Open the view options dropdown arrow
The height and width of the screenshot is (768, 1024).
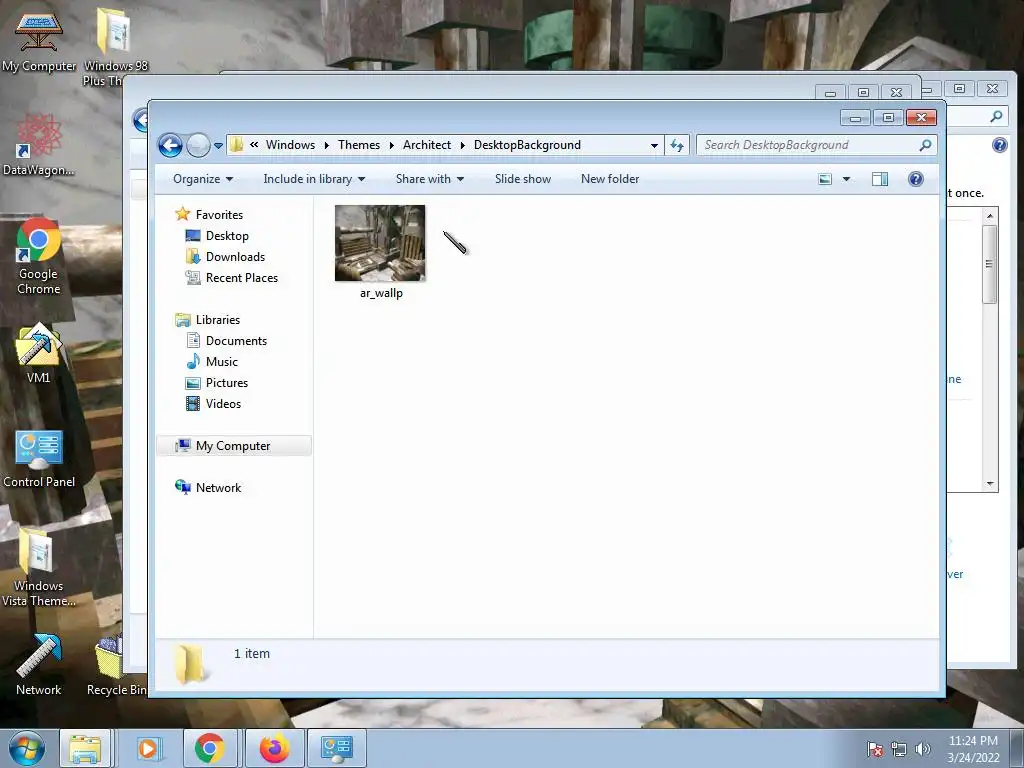pos(846,179)
